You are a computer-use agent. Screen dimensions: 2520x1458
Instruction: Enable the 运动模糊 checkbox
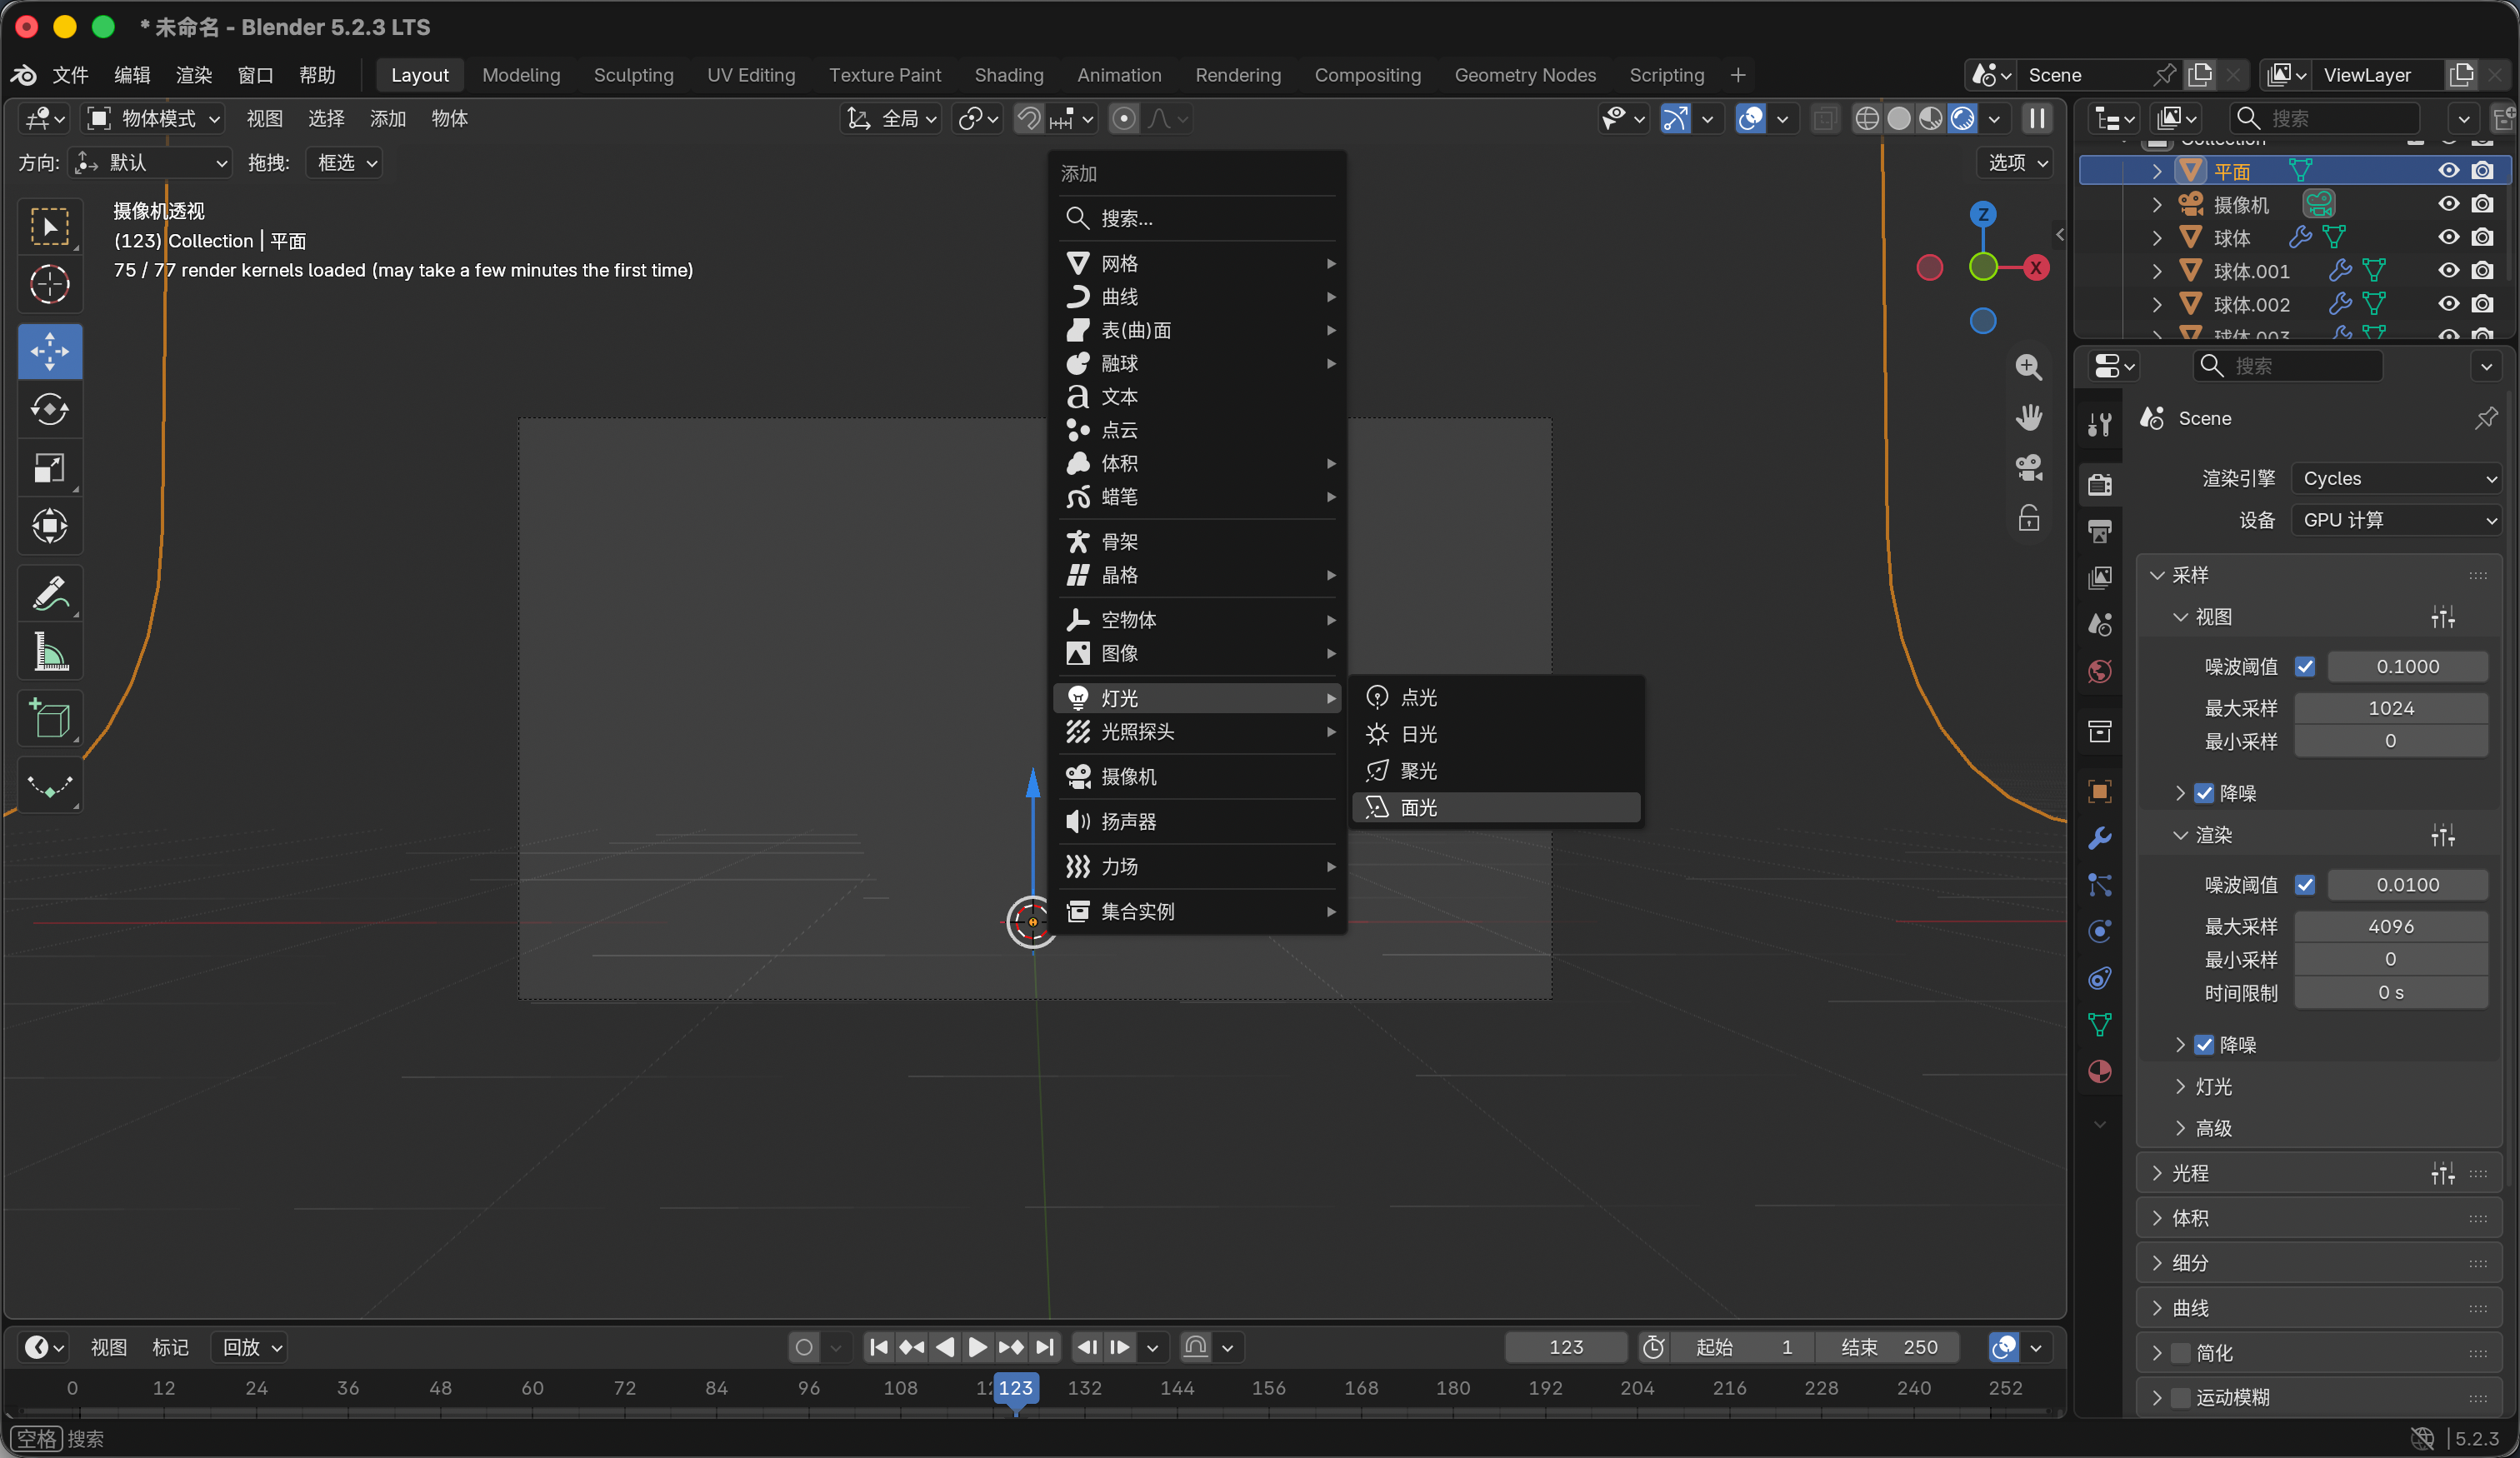pos(2181,1397)
